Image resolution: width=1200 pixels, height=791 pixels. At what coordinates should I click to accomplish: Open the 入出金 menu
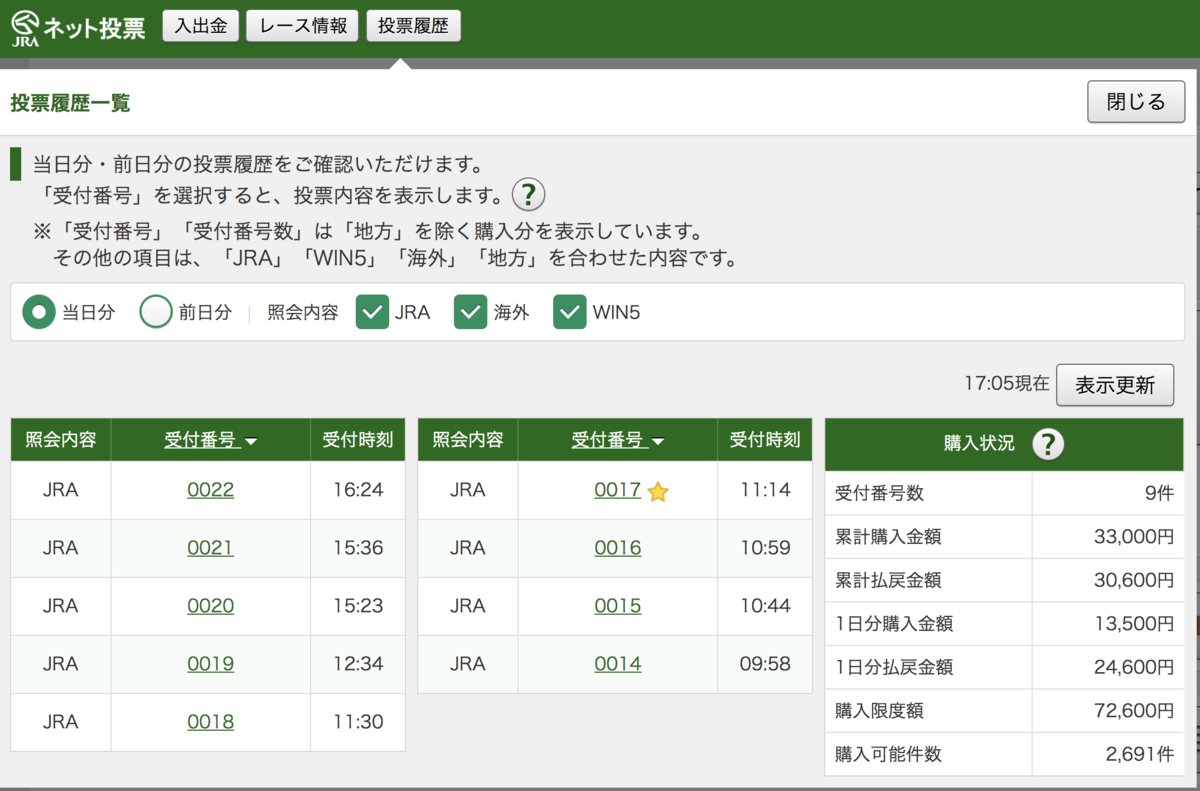(201, 26)
